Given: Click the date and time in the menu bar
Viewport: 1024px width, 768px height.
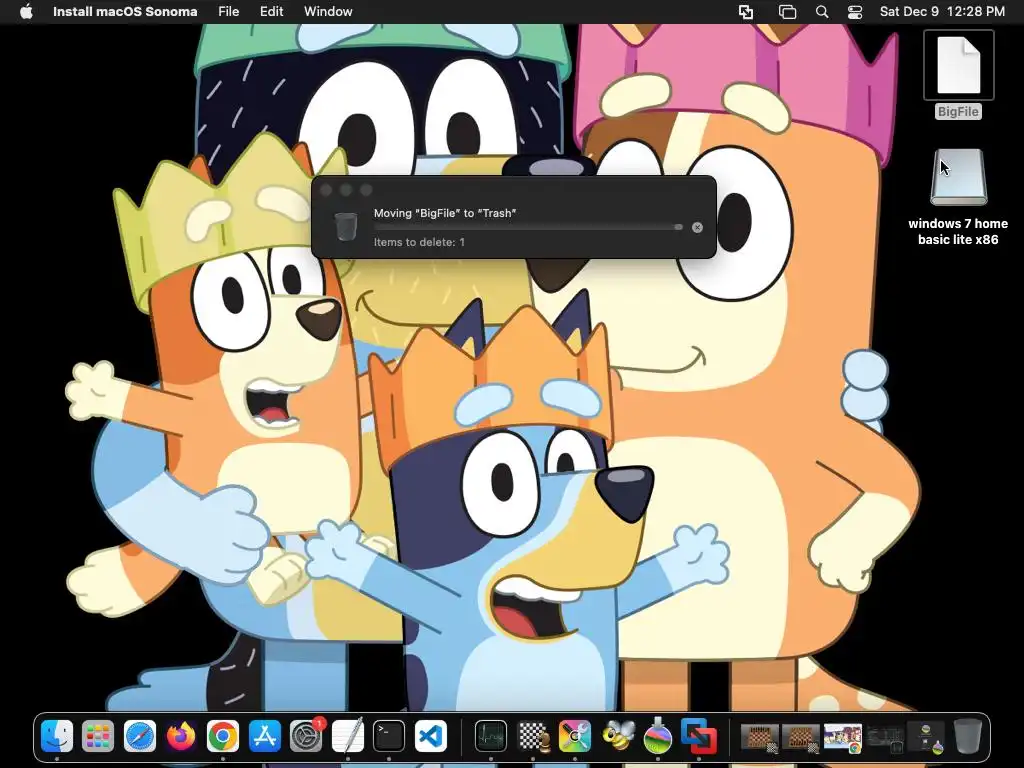Looking at the screenshot, I should pyautogui.click(x=942, y=12).
